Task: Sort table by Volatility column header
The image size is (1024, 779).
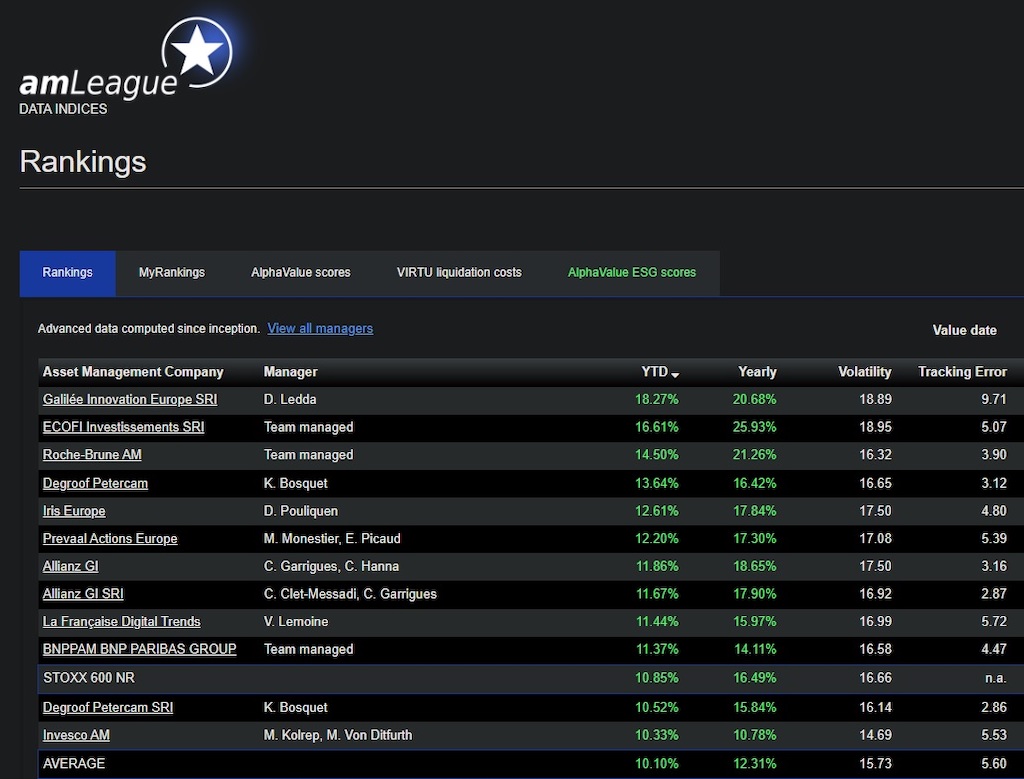Action: pos(865,372)
